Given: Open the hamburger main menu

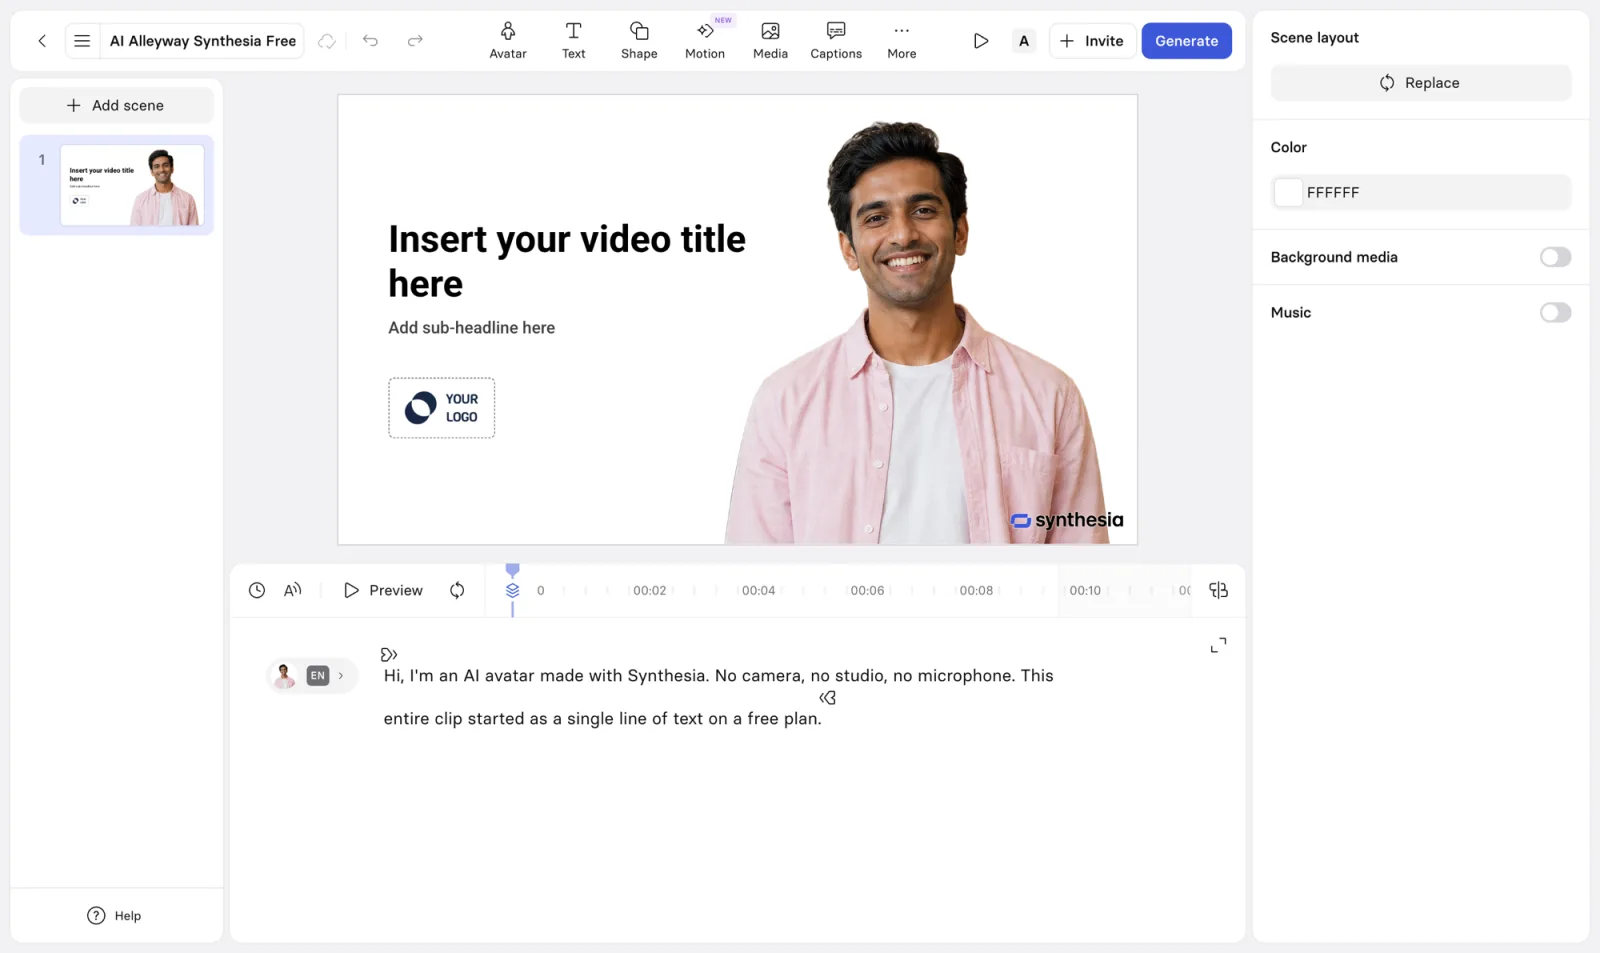Looking at the screenshot, I should (82, 41).
